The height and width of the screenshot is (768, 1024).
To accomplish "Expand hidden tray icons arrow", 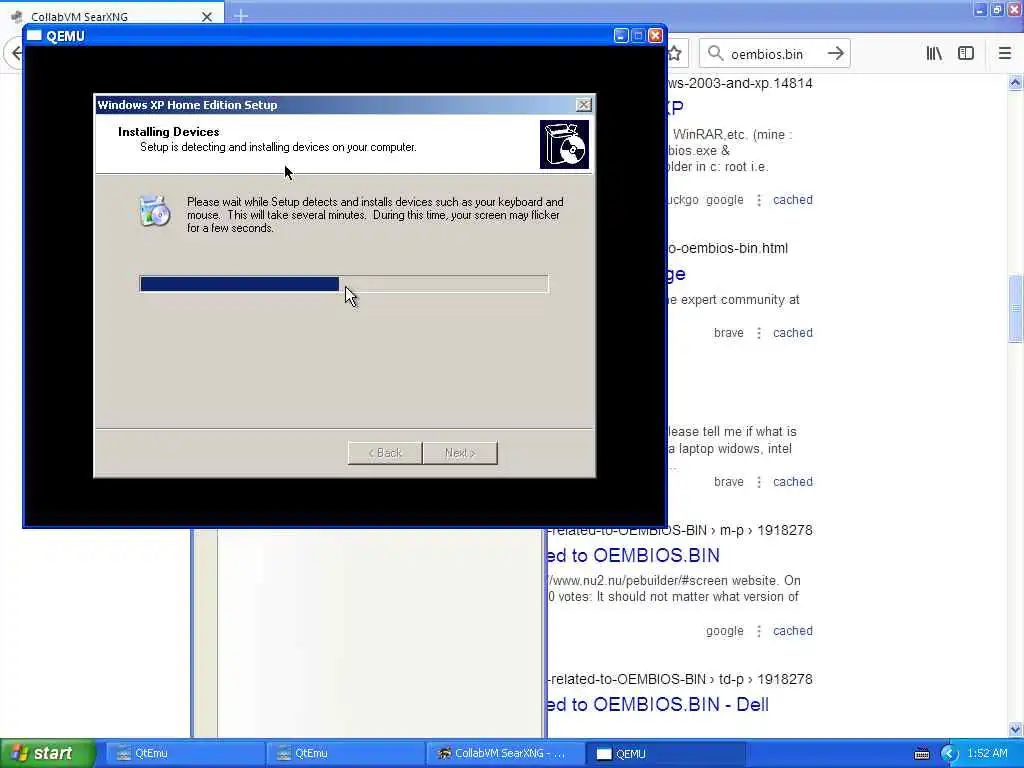I will click(949, 754).
